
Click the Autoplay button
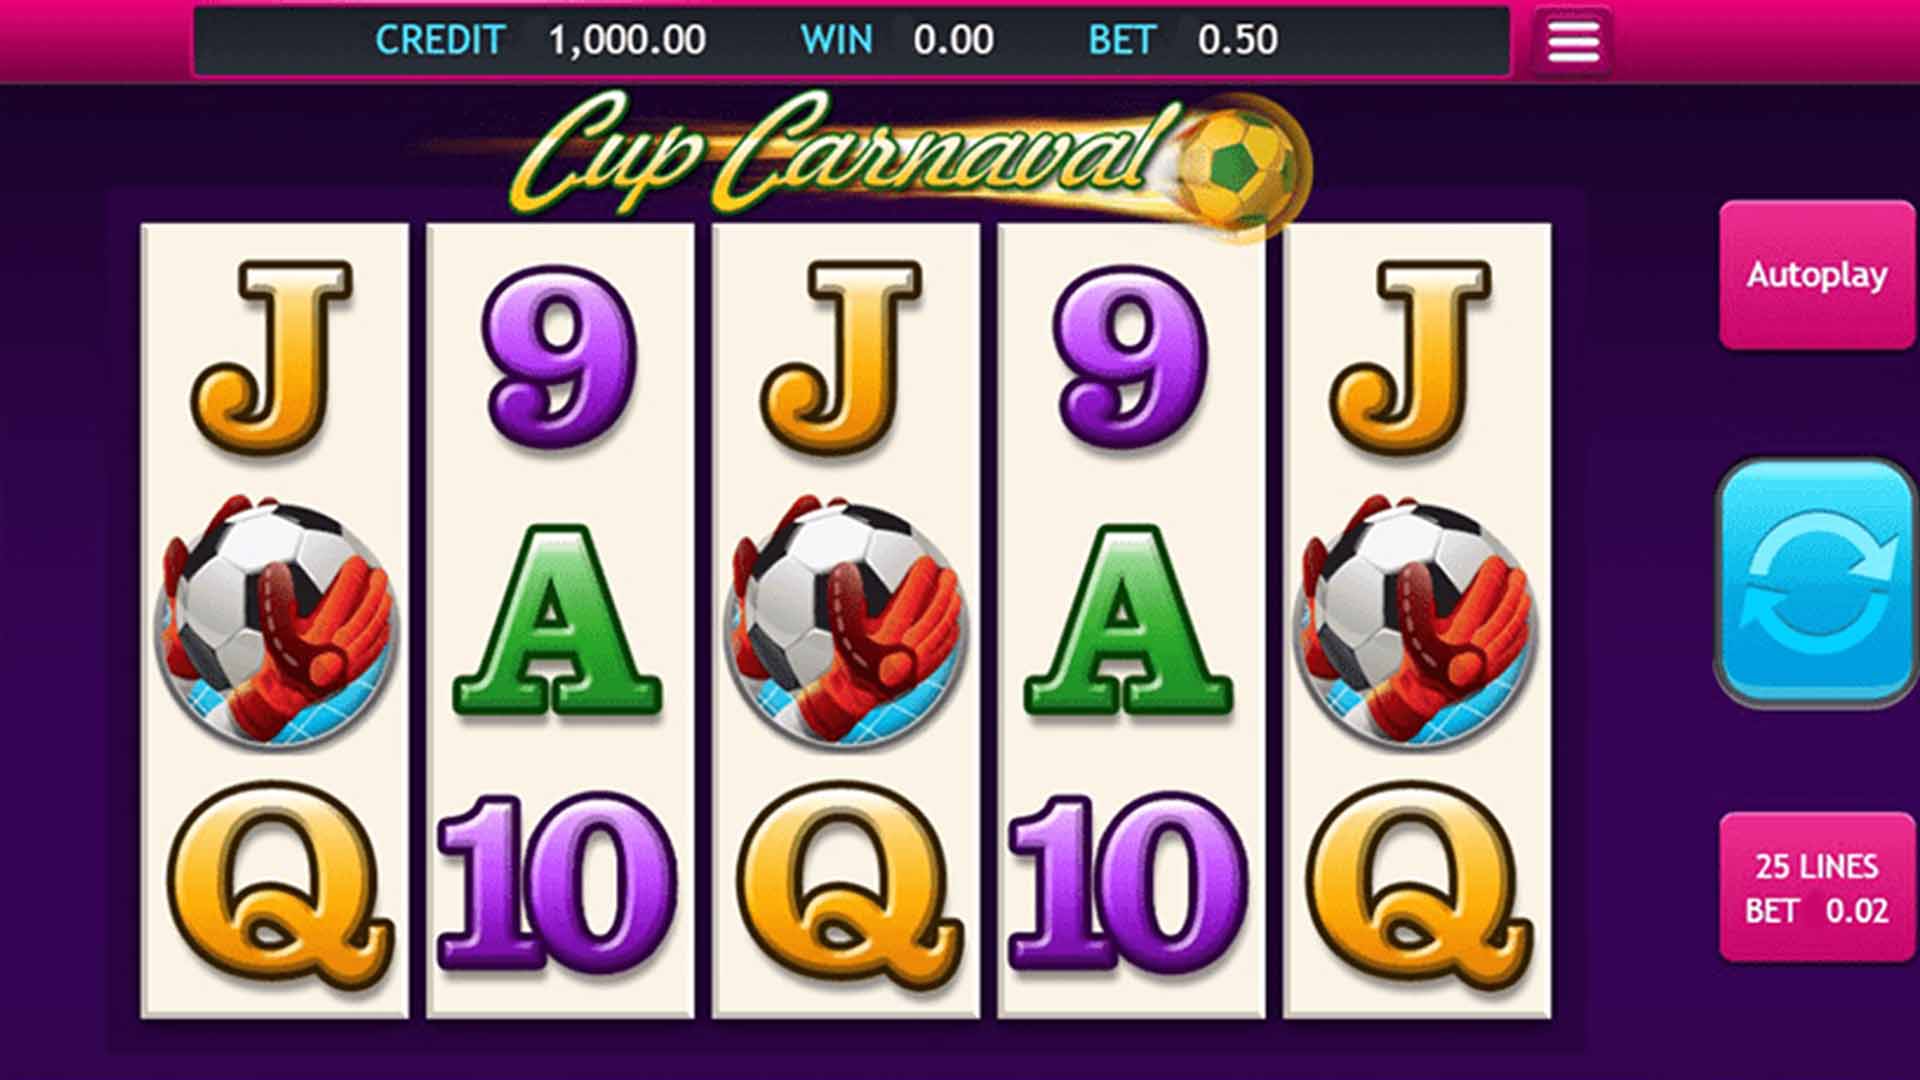click(x=1816, y=275)
